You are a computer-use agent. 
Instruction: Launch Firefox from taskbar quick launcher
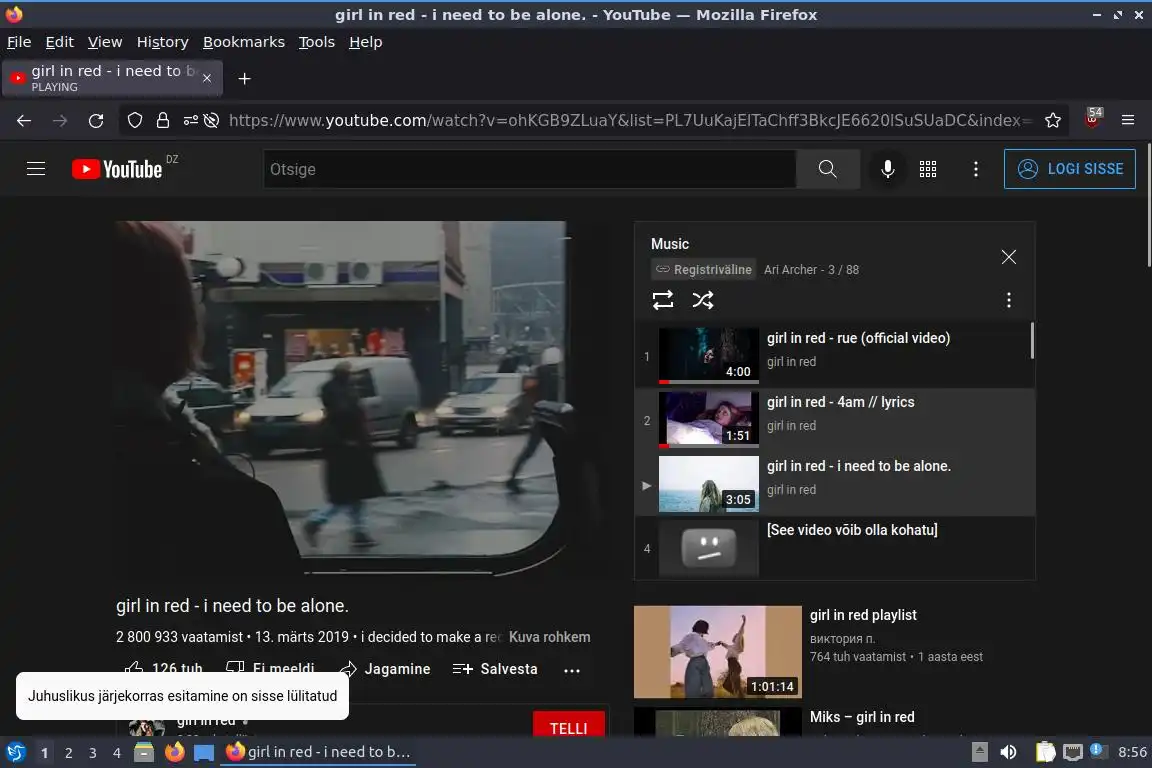(174, 753)
